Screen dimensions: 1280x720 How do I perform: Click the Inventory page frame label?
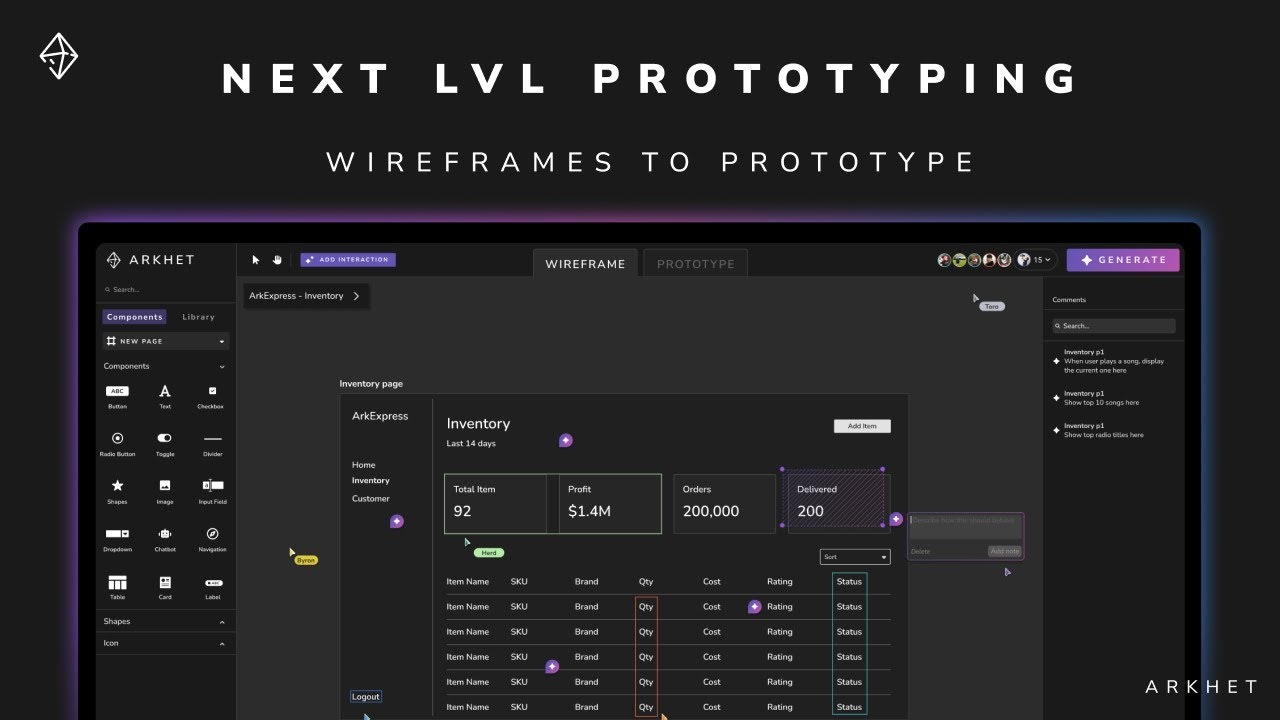(371, 384)
